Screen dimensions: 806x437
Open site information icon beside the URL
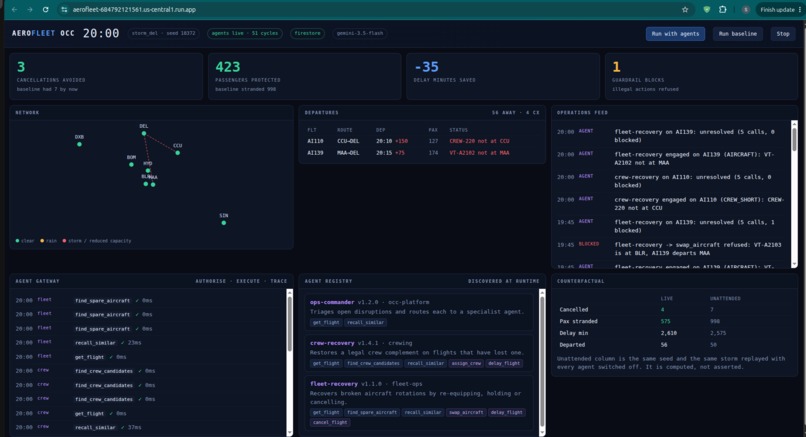64,9
